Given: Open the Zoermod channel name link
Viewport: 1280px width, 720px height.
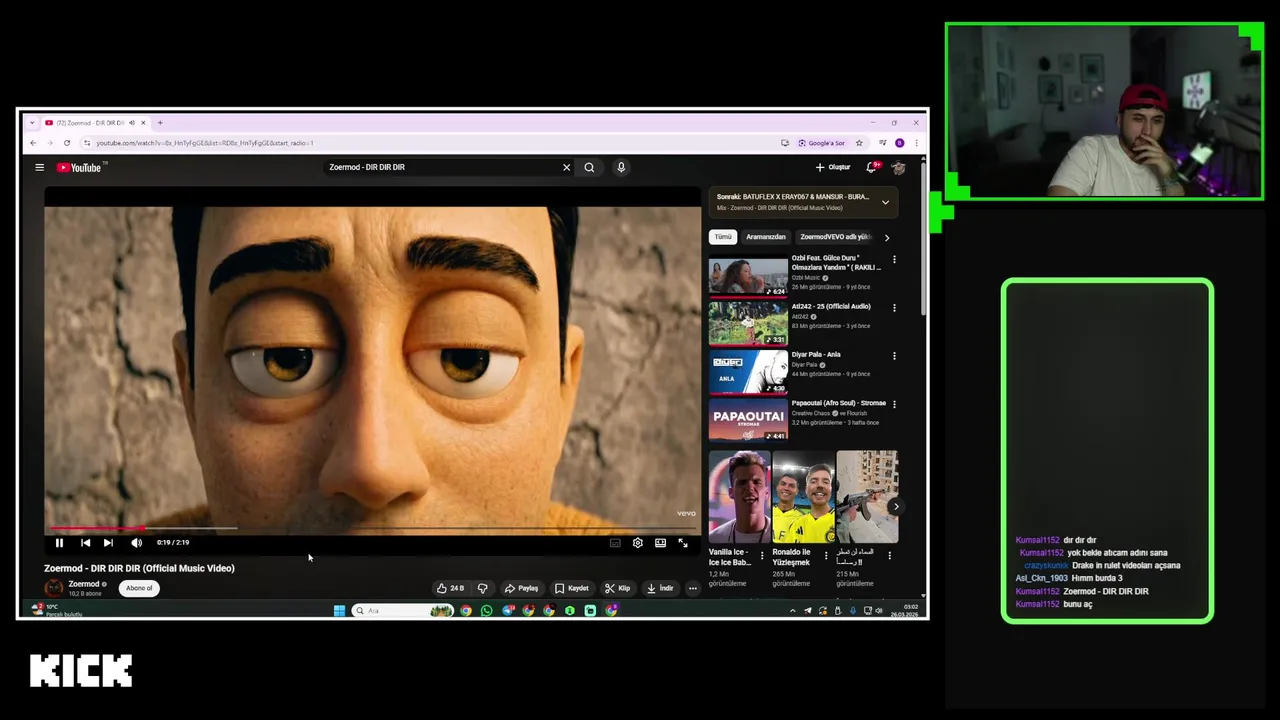Looking at the screenshot, I should 84,584.
